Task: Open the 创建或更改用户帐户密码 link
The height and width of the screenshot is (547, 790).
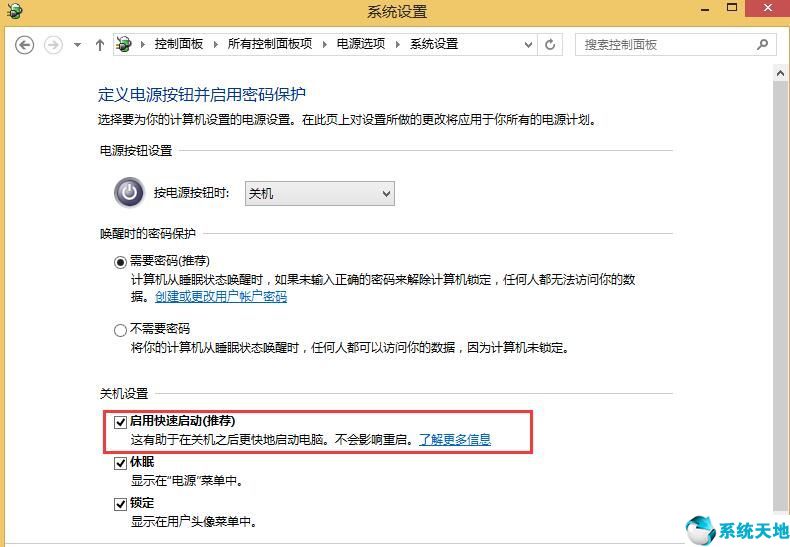Action: (221, 297)
